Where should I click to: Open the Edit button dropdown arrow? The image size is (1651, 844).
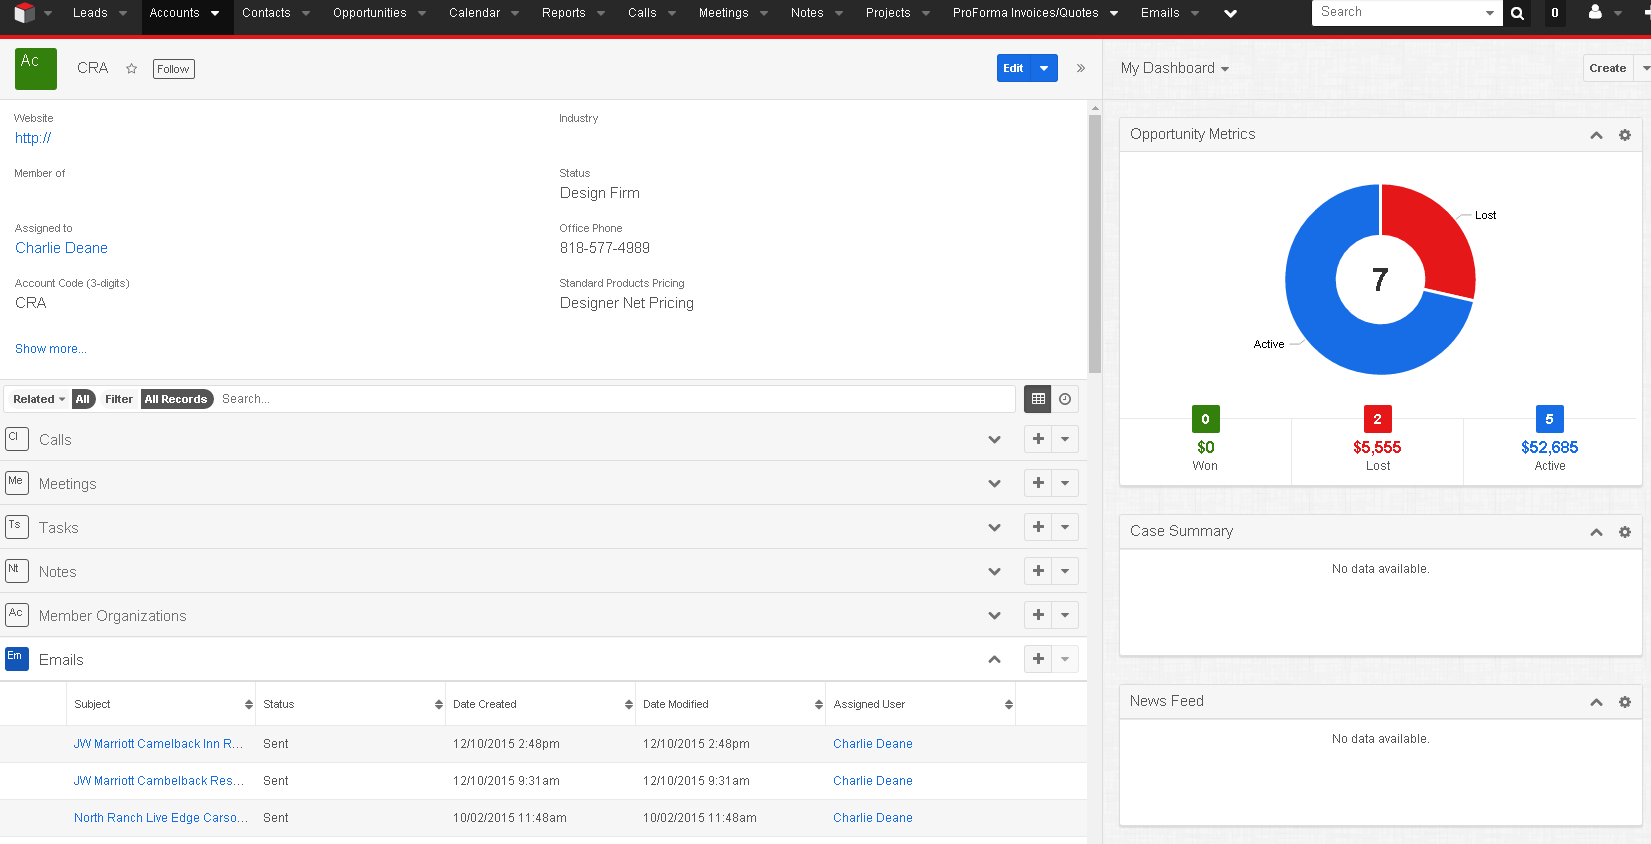click(x=1044, y=68)
